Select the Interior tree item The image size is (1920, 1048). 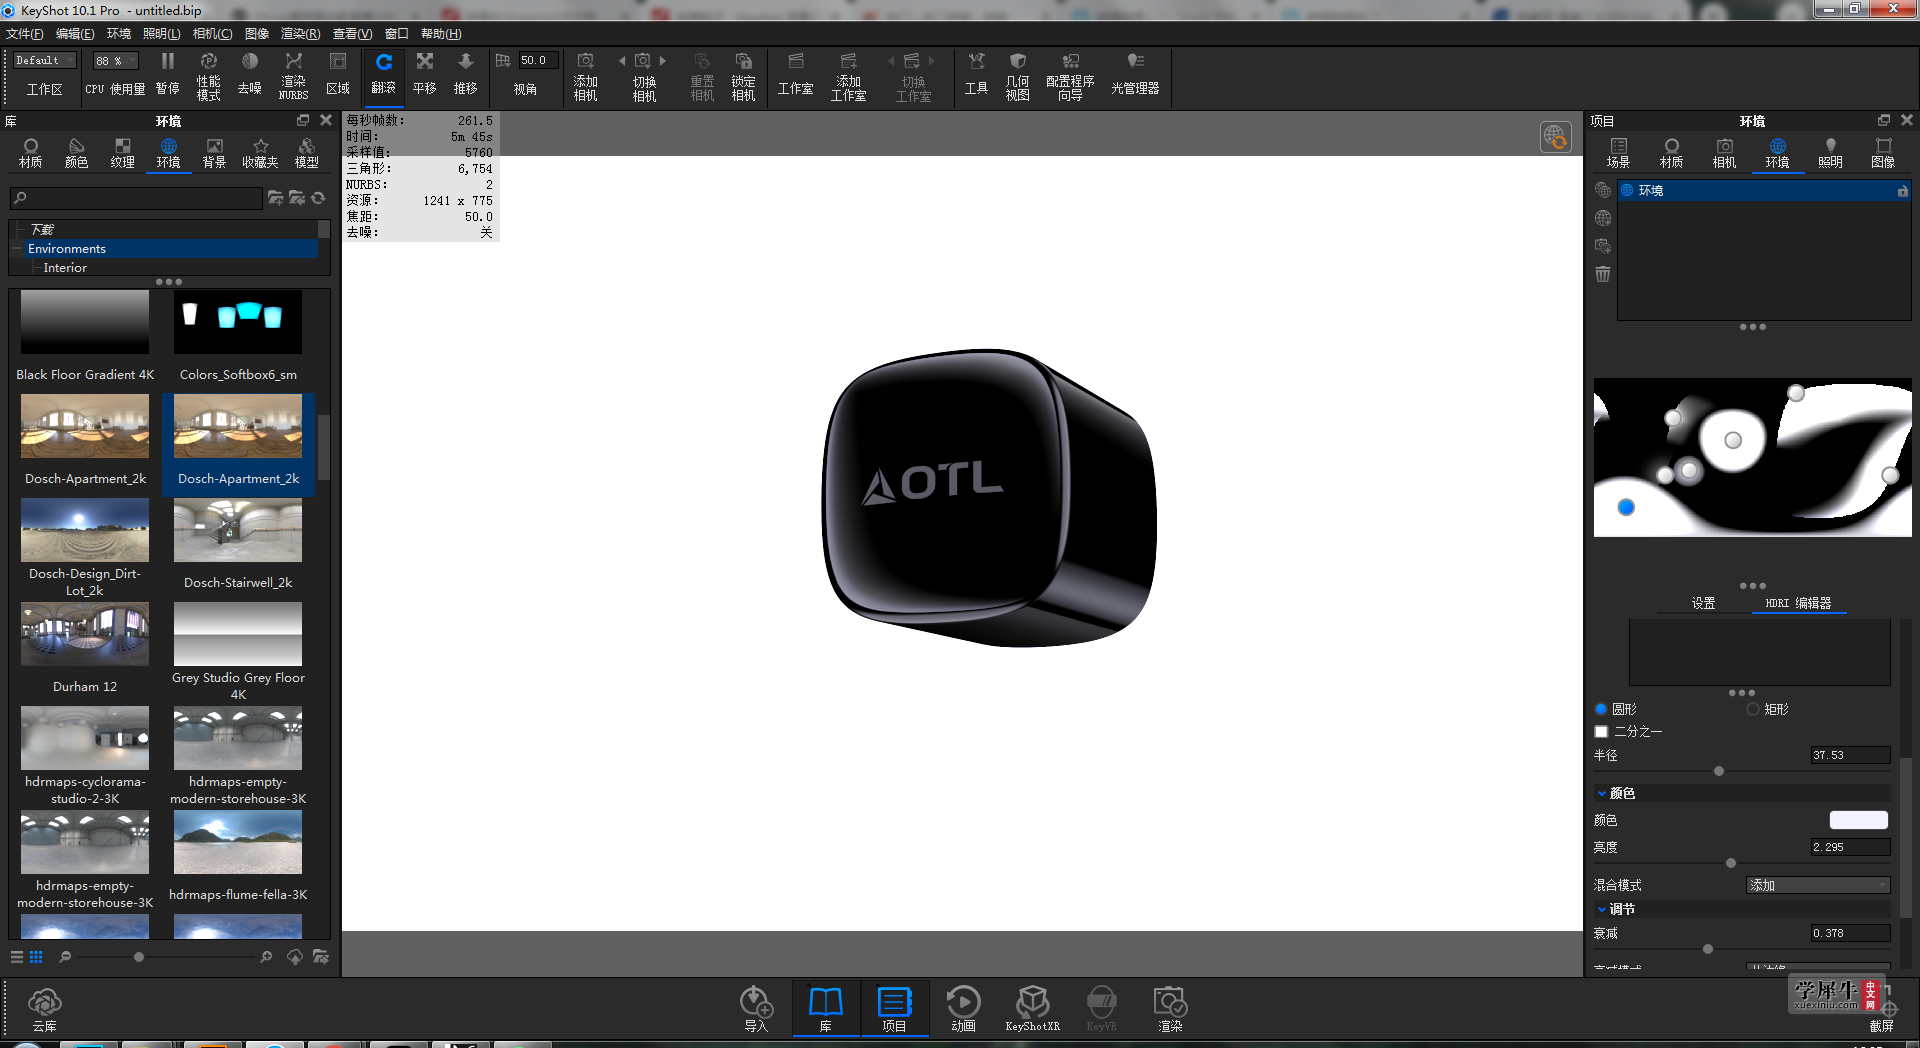pos(65,268)
